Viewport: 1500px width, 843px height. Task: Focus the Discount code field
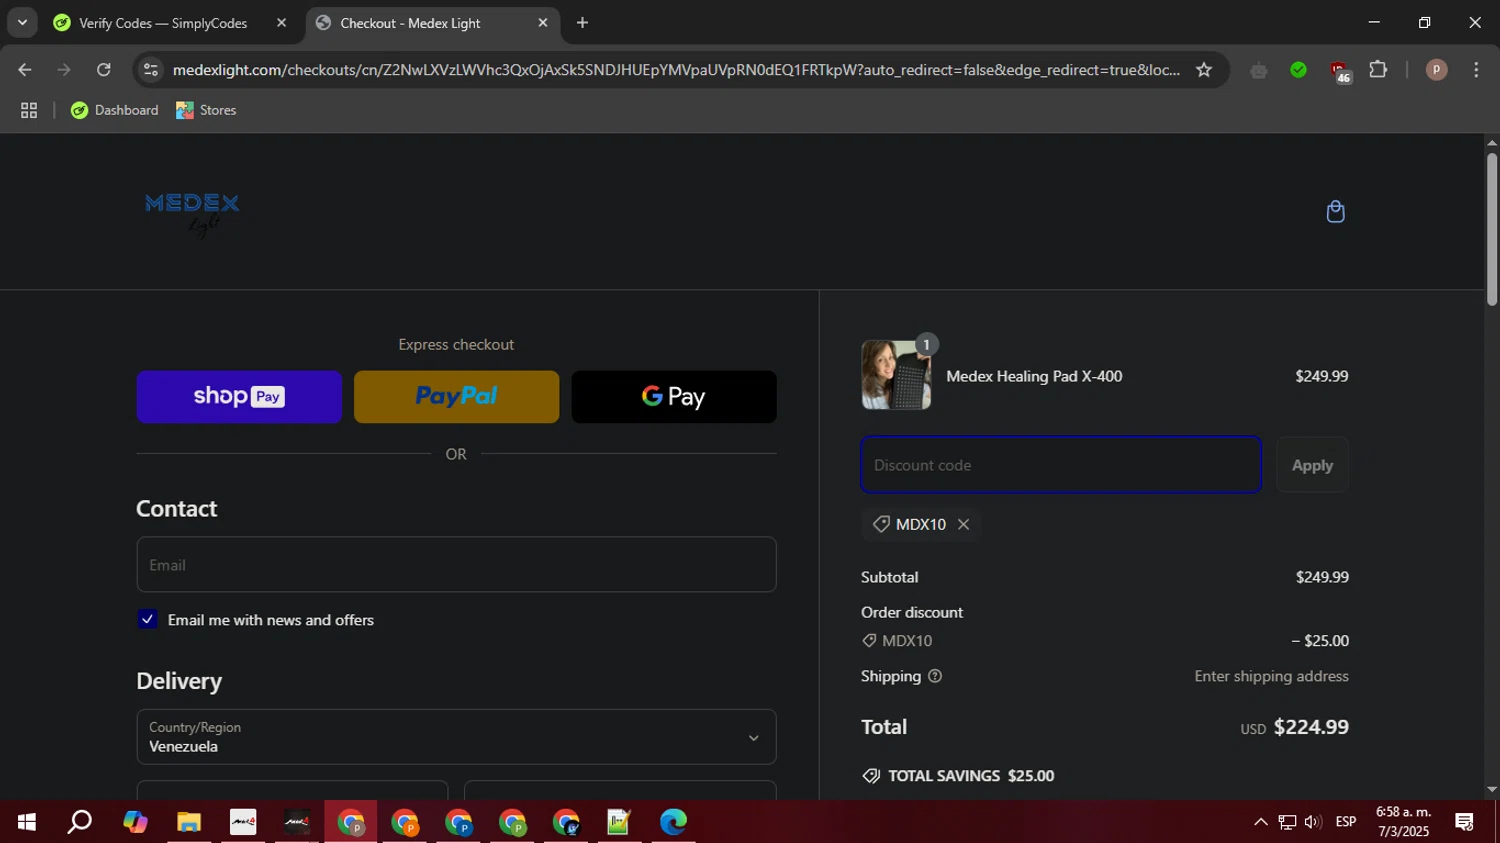click(x=1061, y=465)
